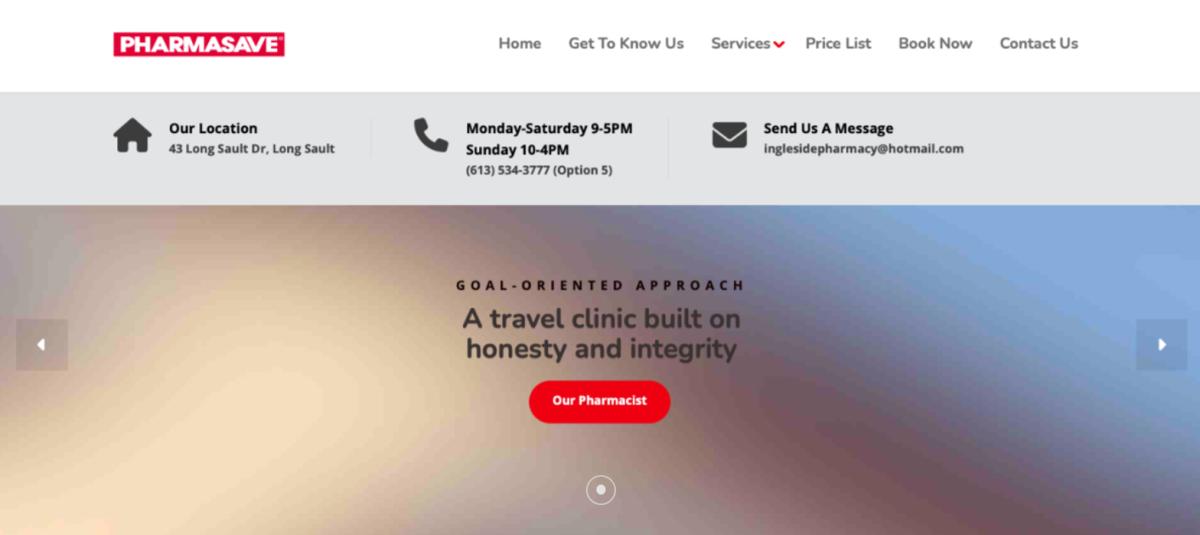
Task: View the Price List page
Action: 838,44
